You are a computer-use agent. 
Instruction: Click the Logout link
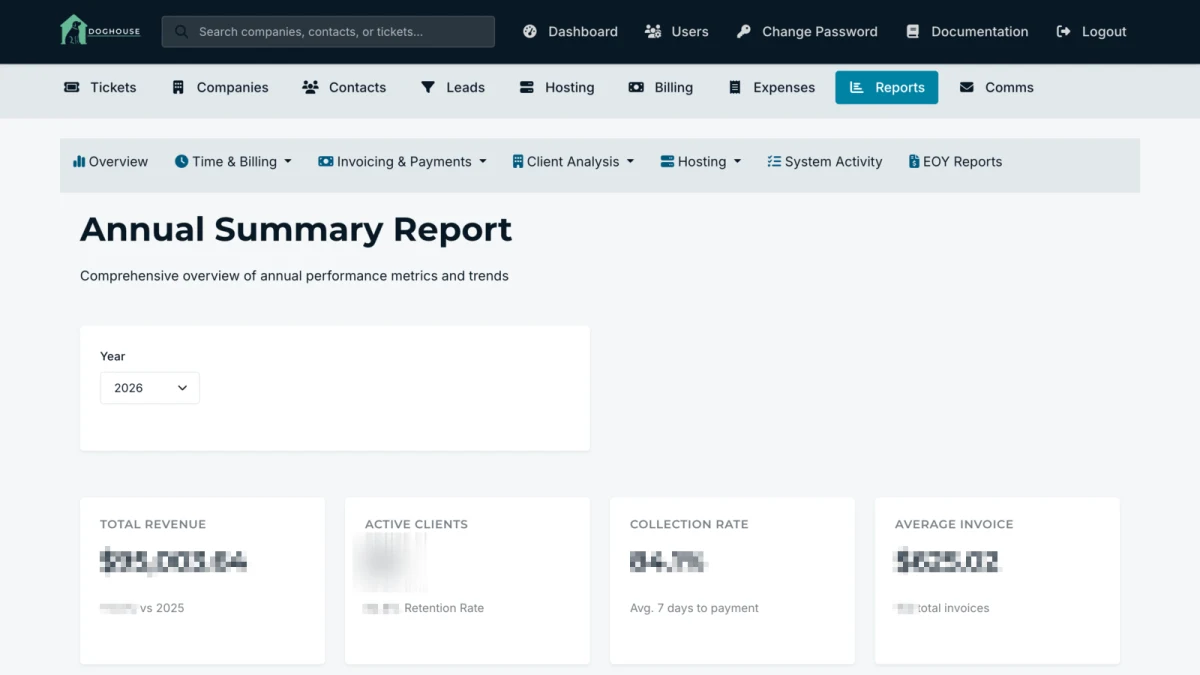pyautogui.click(x=1091, y=32)
